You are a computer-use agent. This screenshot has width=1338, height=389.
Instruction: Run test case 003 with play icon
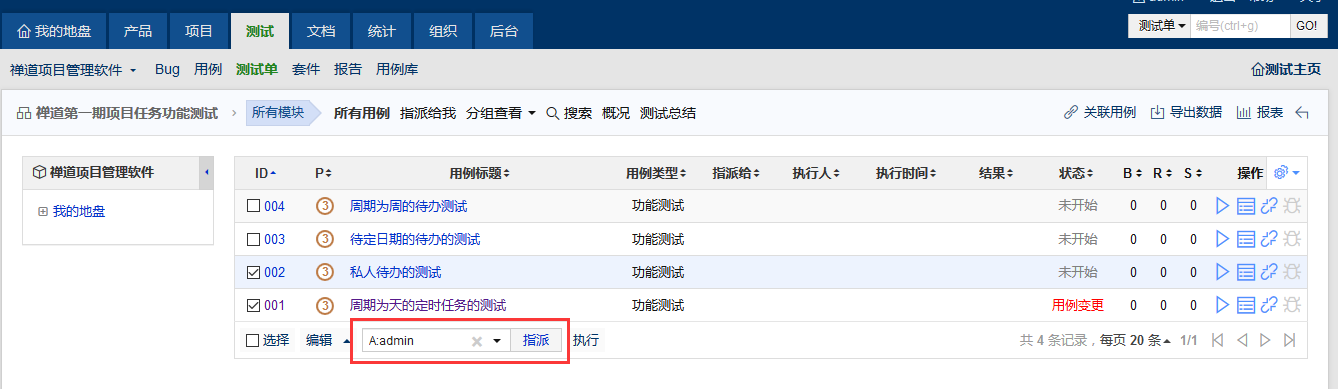point(1221,239)
